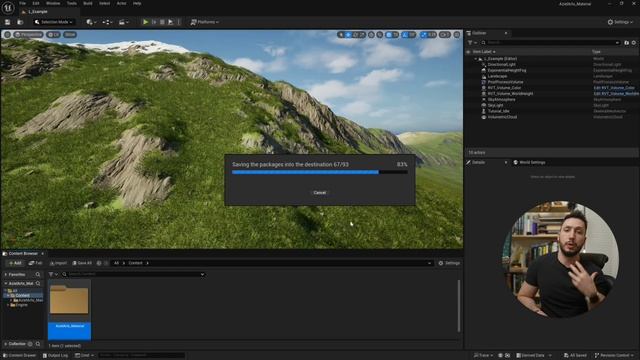Expand the Engine folder in source tree
The width and height of the screenshot is (640, 360).
point(8,305)
